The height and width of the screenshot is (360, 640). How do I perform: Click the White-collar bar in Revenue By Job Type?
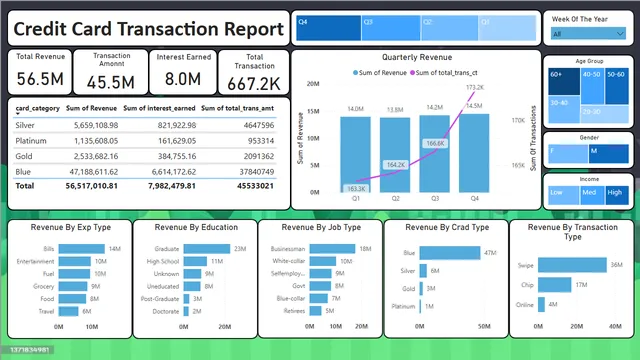coord(322,261)
